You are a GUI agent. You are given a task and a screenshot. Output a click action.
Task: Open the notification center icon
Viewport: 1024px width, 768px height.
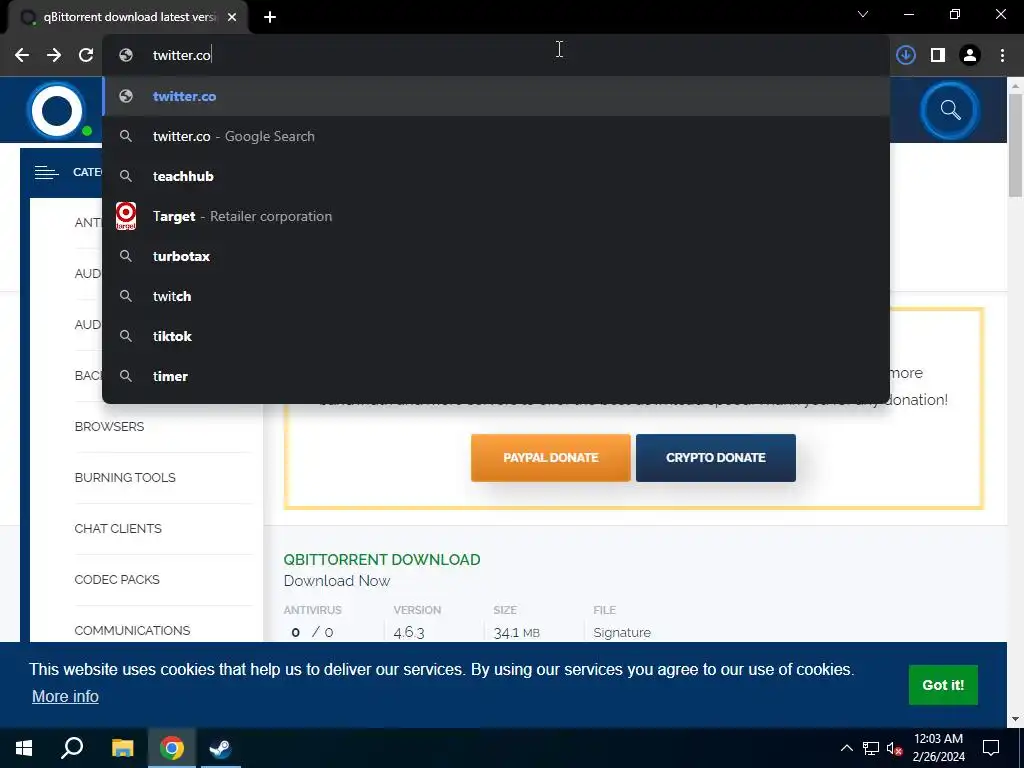[x=991, y=748]
